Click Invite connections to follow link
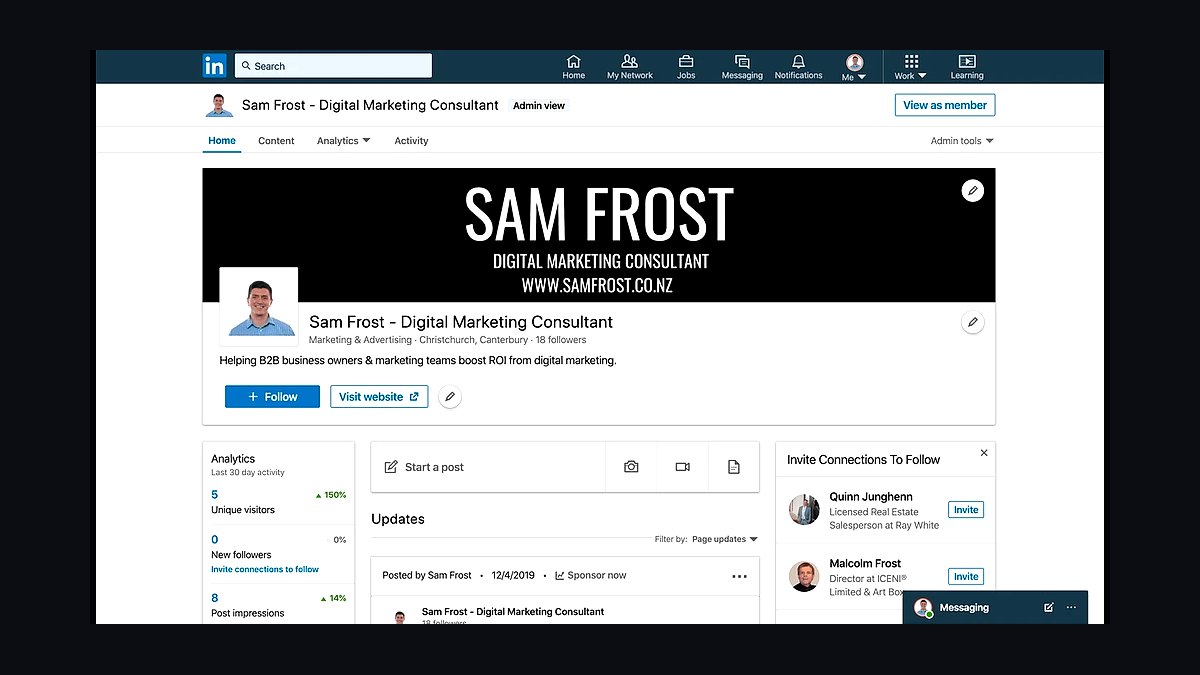Screen dimensions: 1200x675 pyautogui.click(x=265, y=569)
